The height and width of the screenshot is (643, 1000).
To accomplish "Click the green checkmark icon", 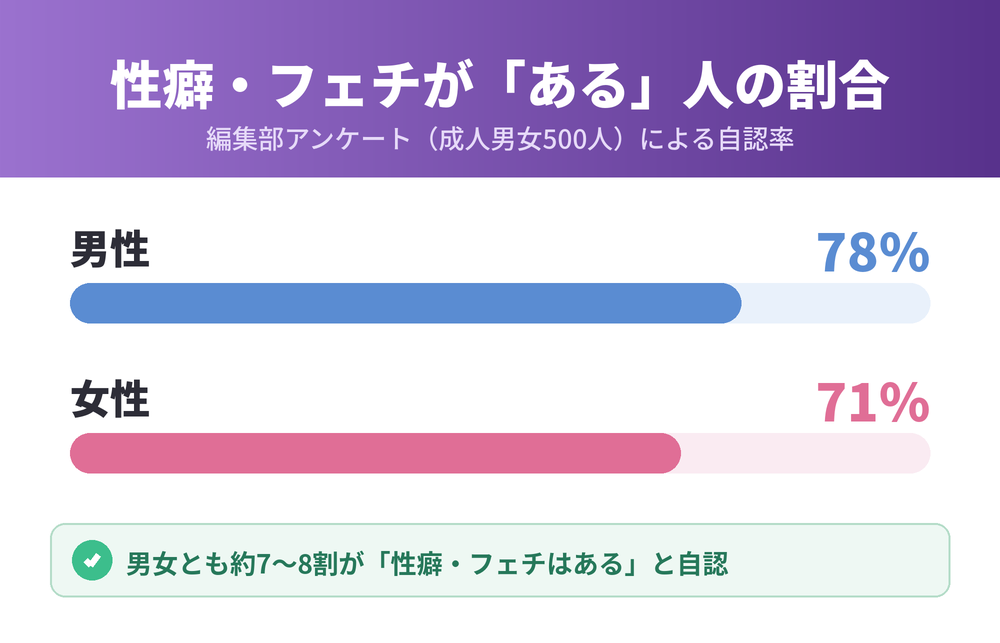I will point(92,560).
